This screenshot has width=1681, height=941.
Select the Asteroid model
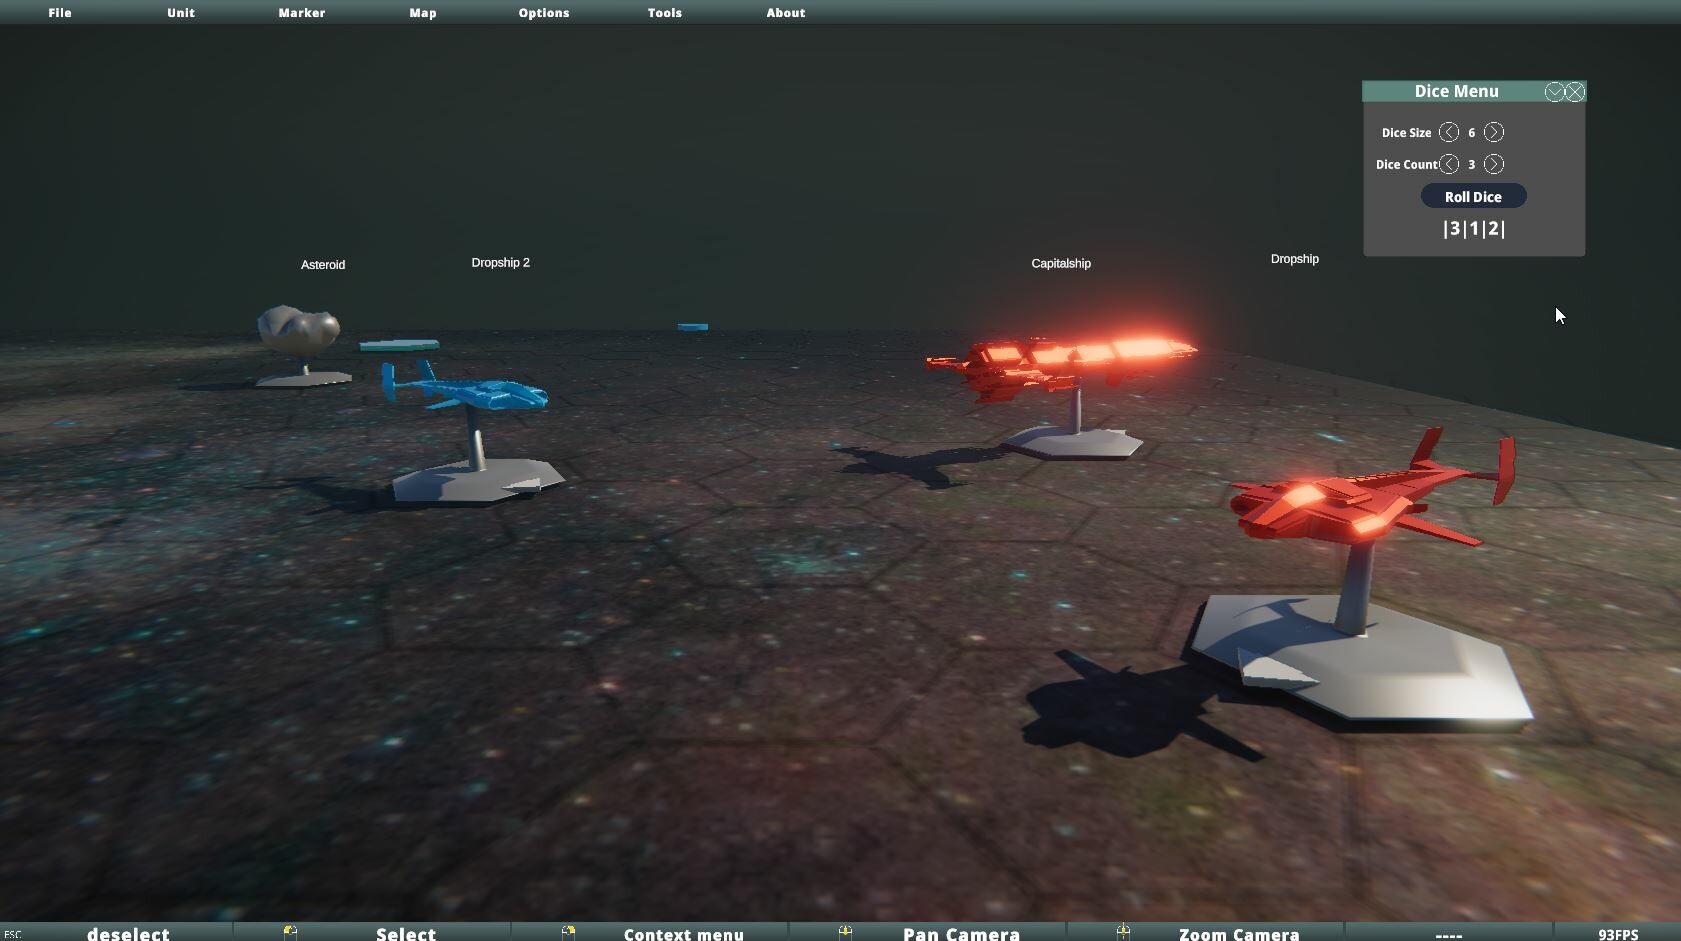click(x=300, y=327)
